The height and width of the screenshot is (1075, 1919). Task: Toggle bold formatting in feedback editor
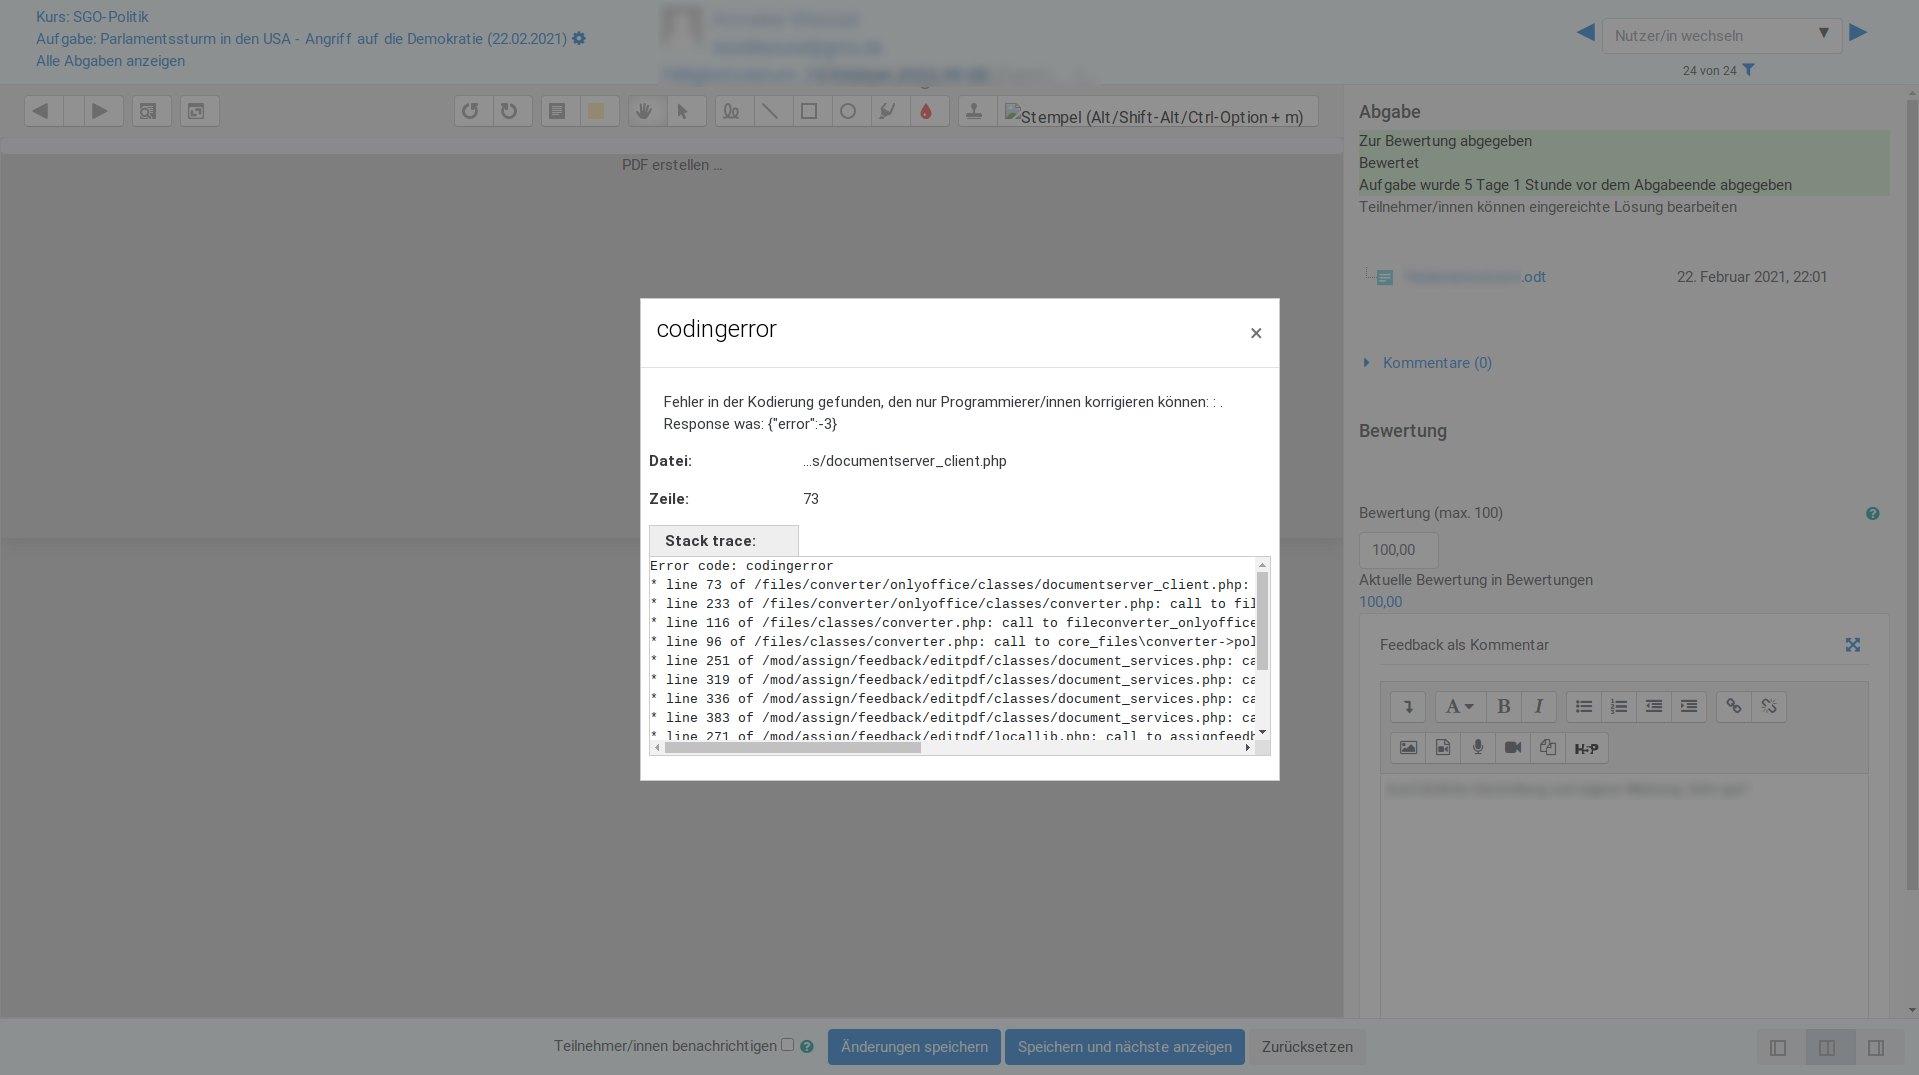coord(1503,706)
